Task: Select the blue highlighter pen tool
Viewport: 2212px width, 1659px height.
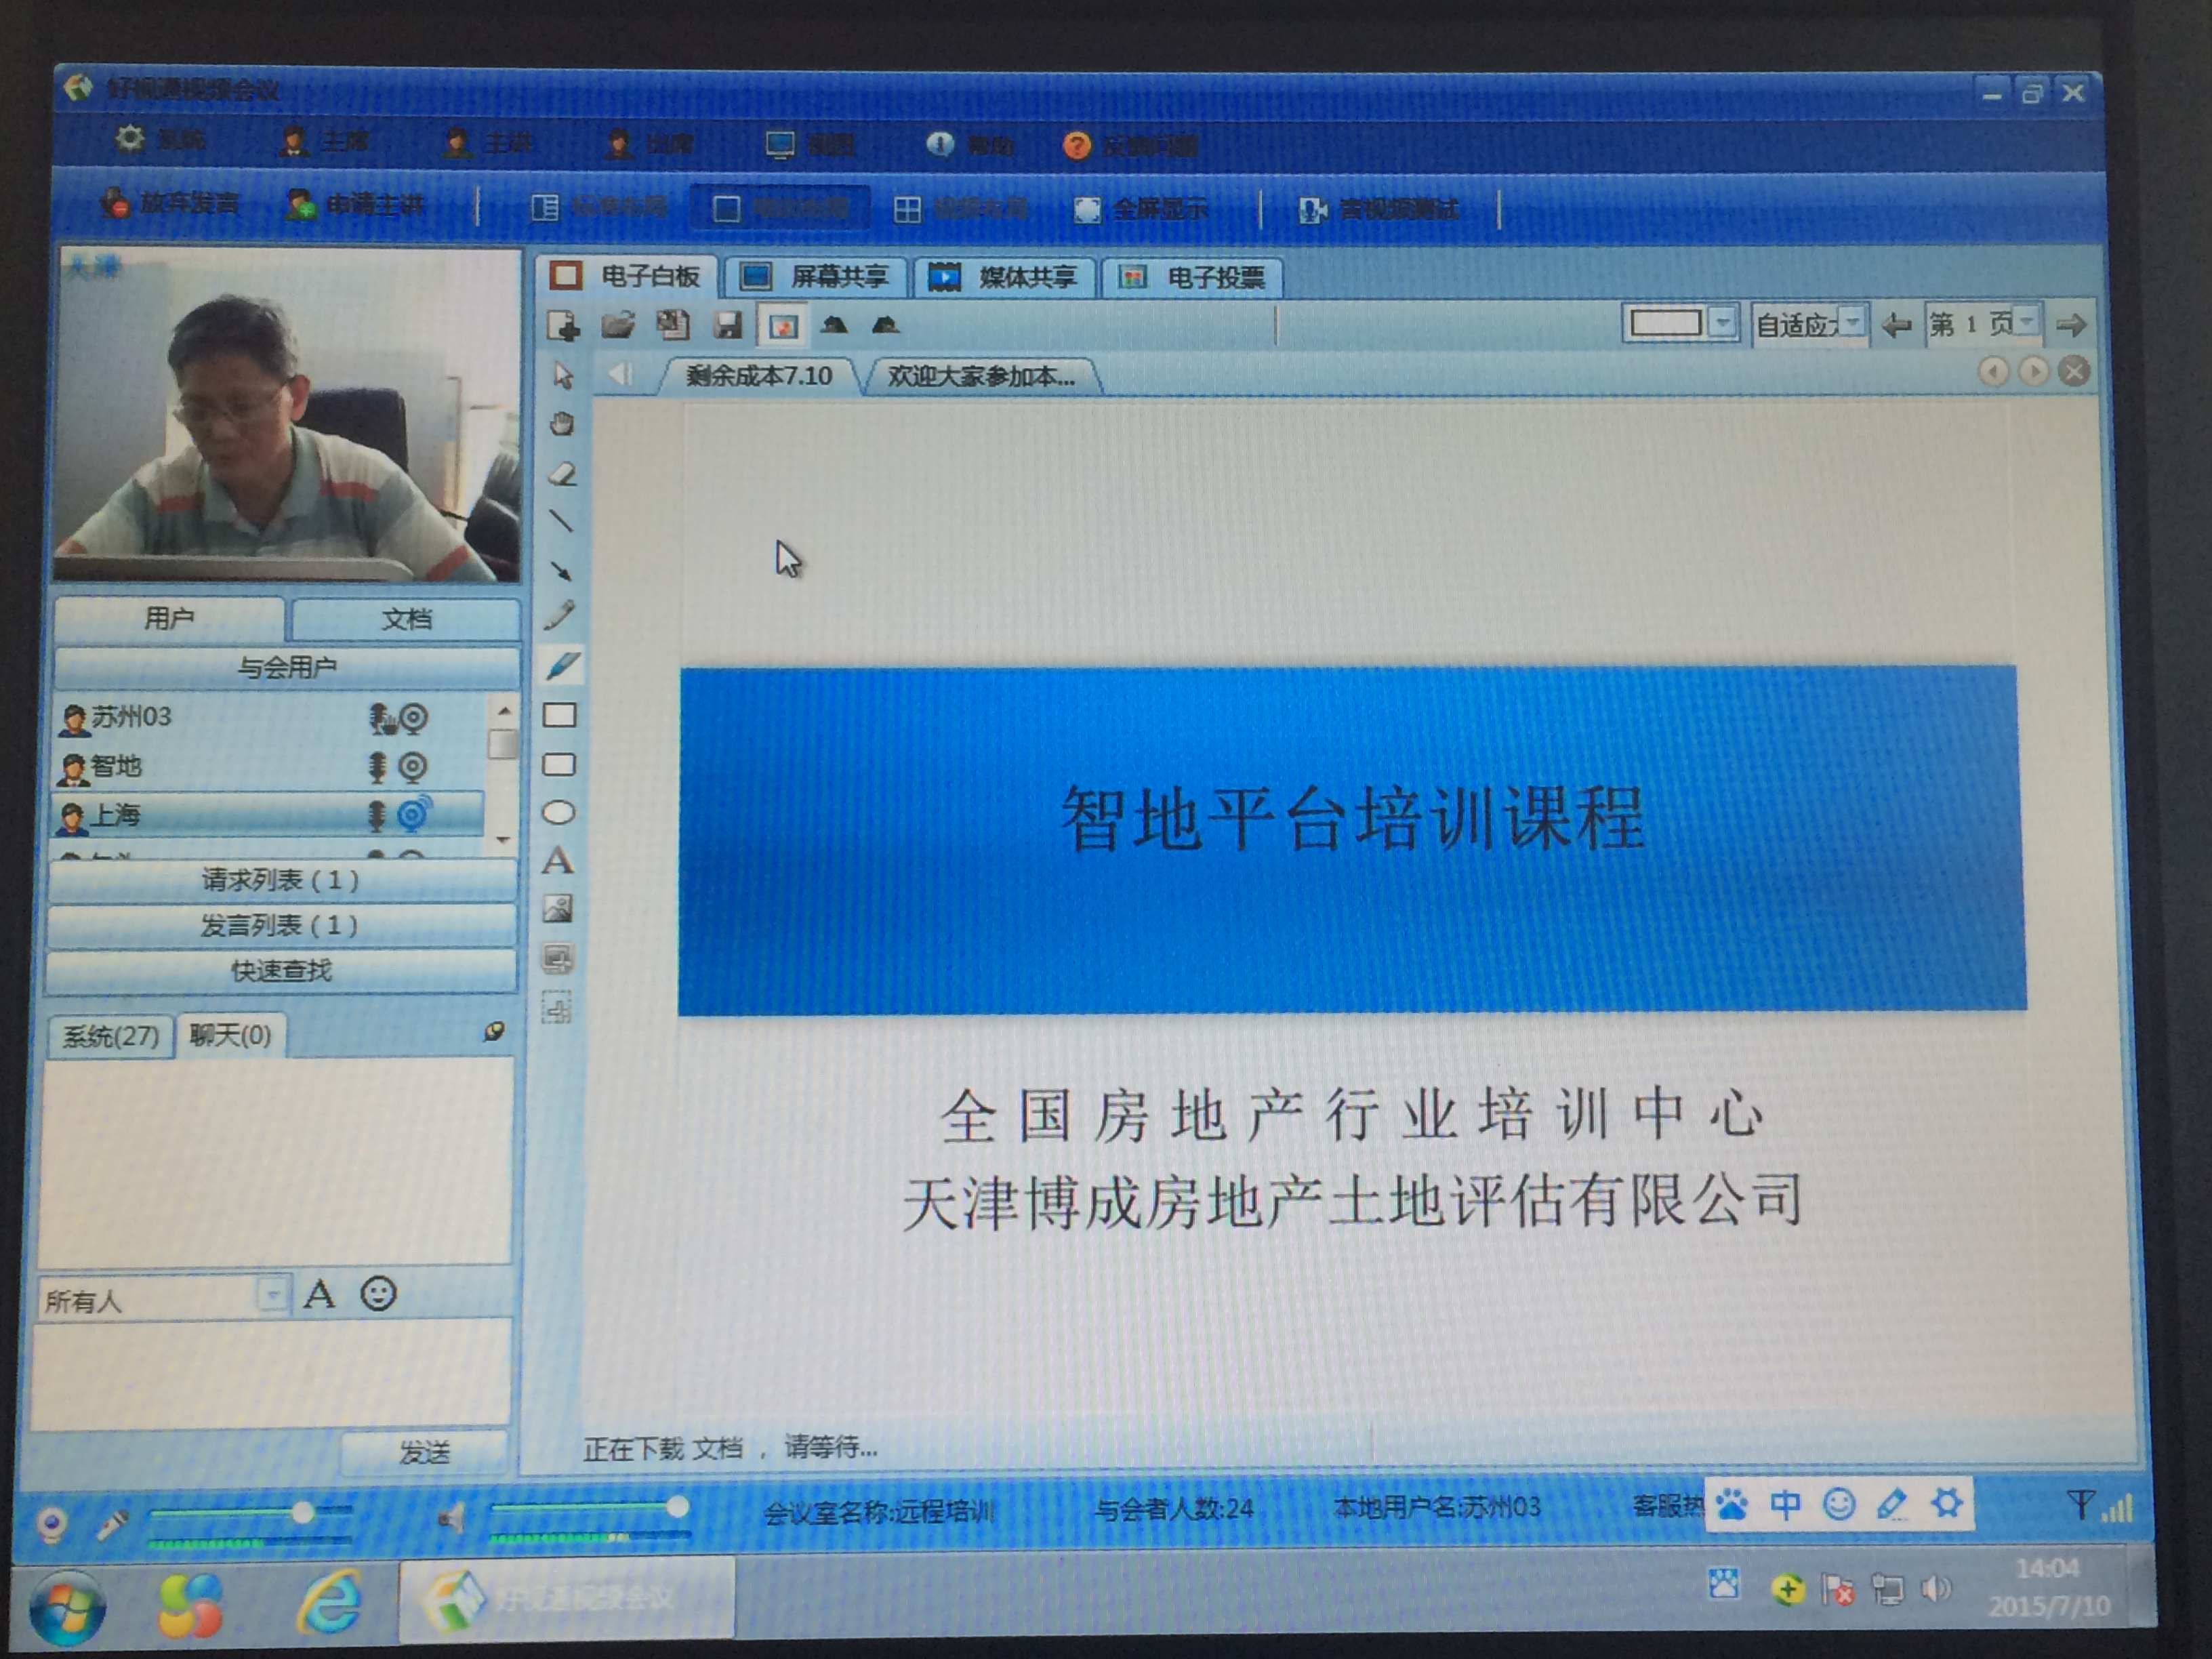Action: pyautogui.click(x=563, y=665)
